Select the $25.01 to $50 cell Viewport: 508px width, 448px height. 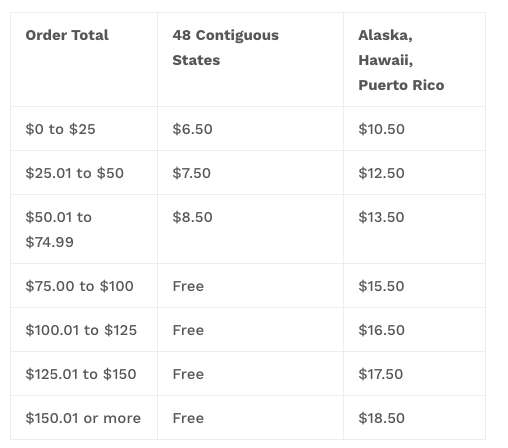pos(75,173)
